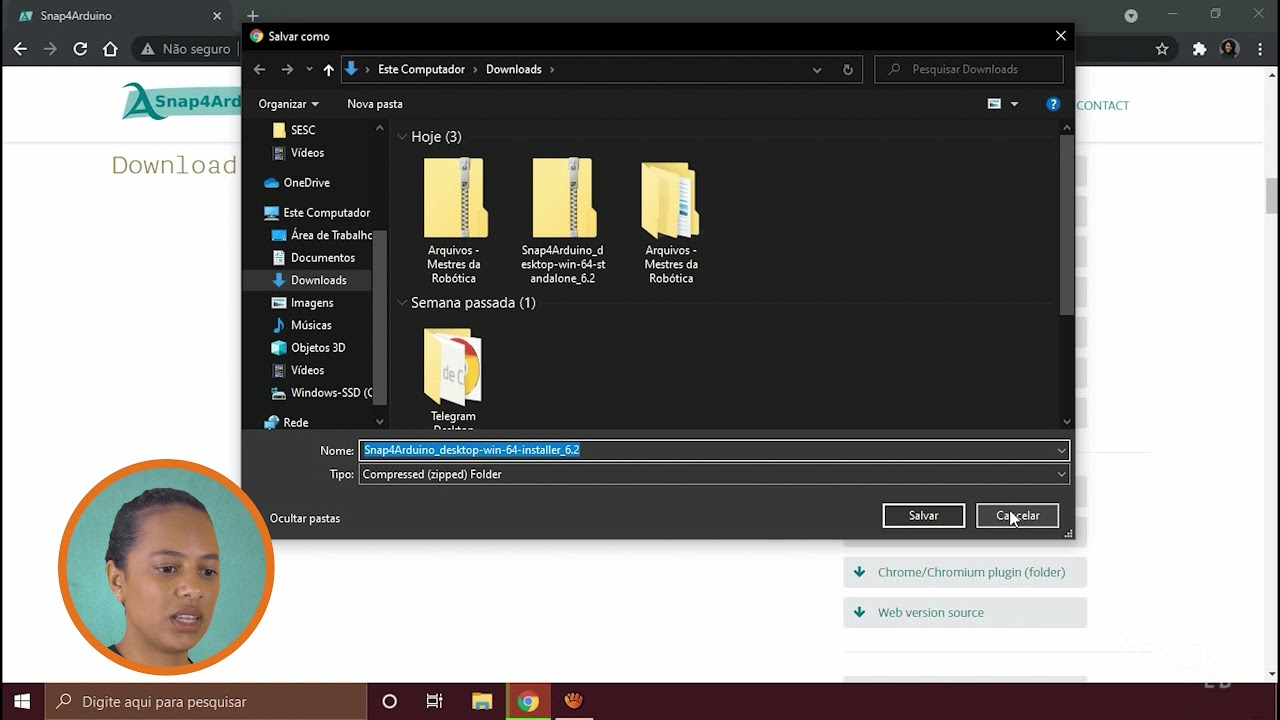The width and height of the screenshot is (1280, 720).
Task: Click the Salvar button
Action: (x=924, y=516)
